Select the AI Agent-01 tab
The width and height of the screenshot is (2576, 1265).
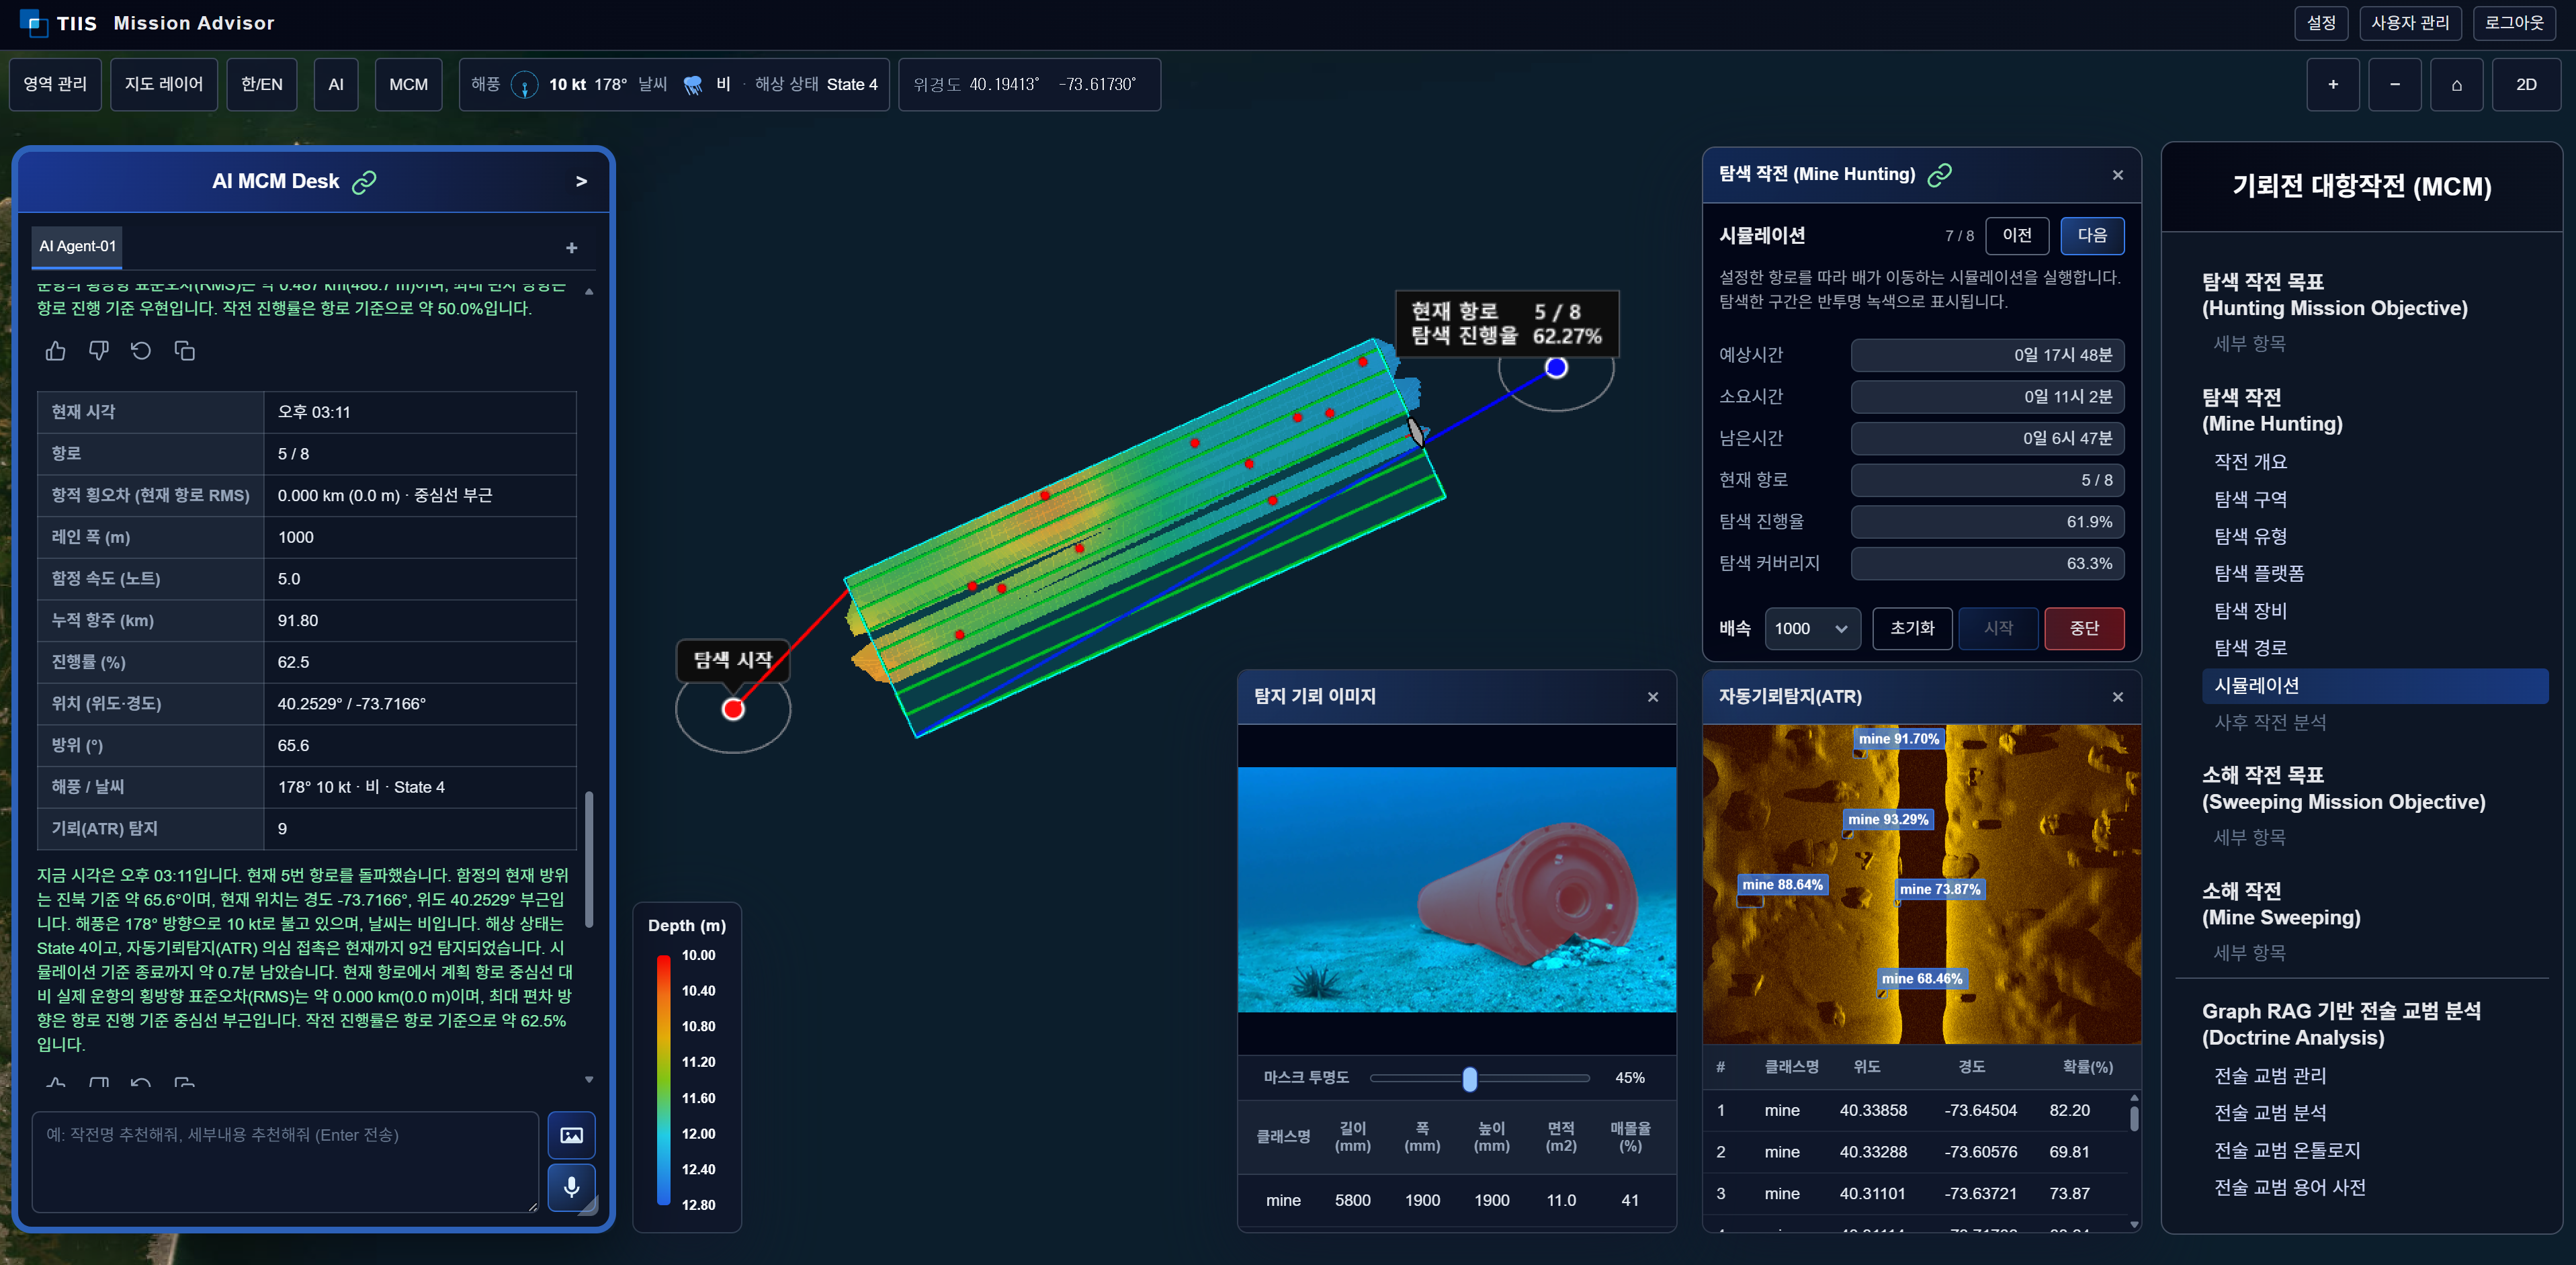coord(77,246)
